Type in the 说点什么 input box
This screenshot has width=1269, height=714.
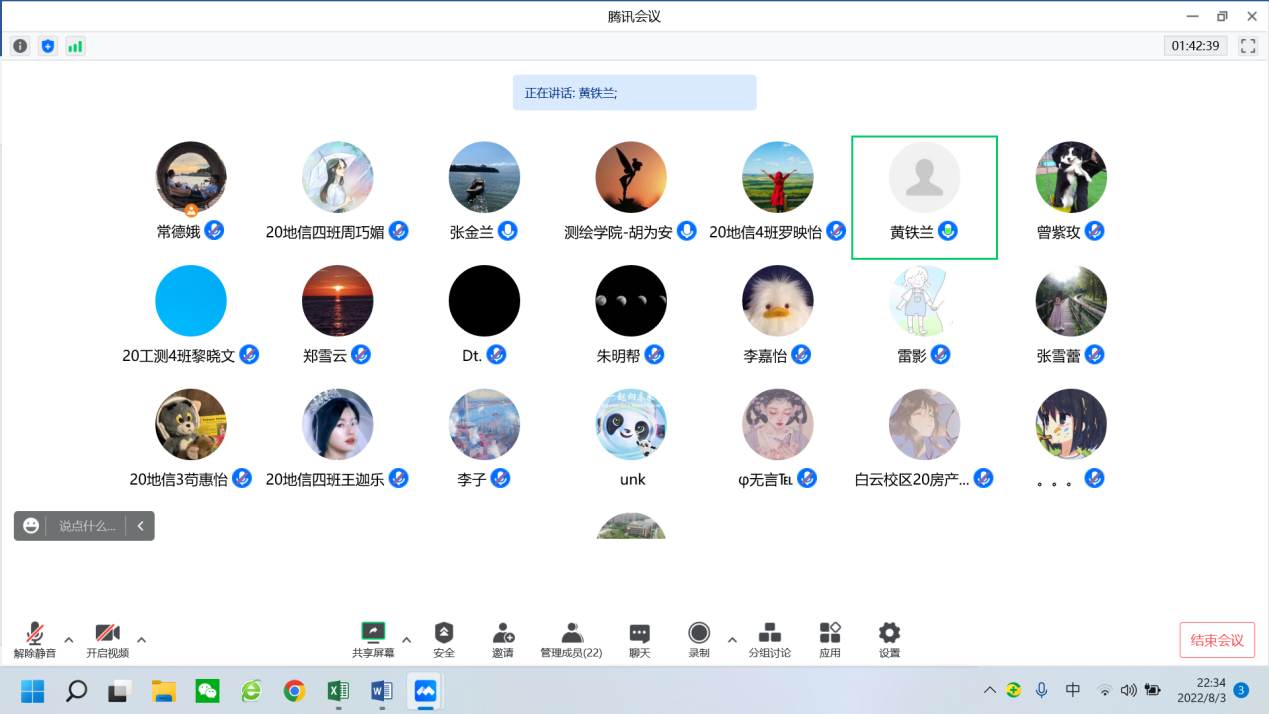pyautogui.click(x=87, y=526)
